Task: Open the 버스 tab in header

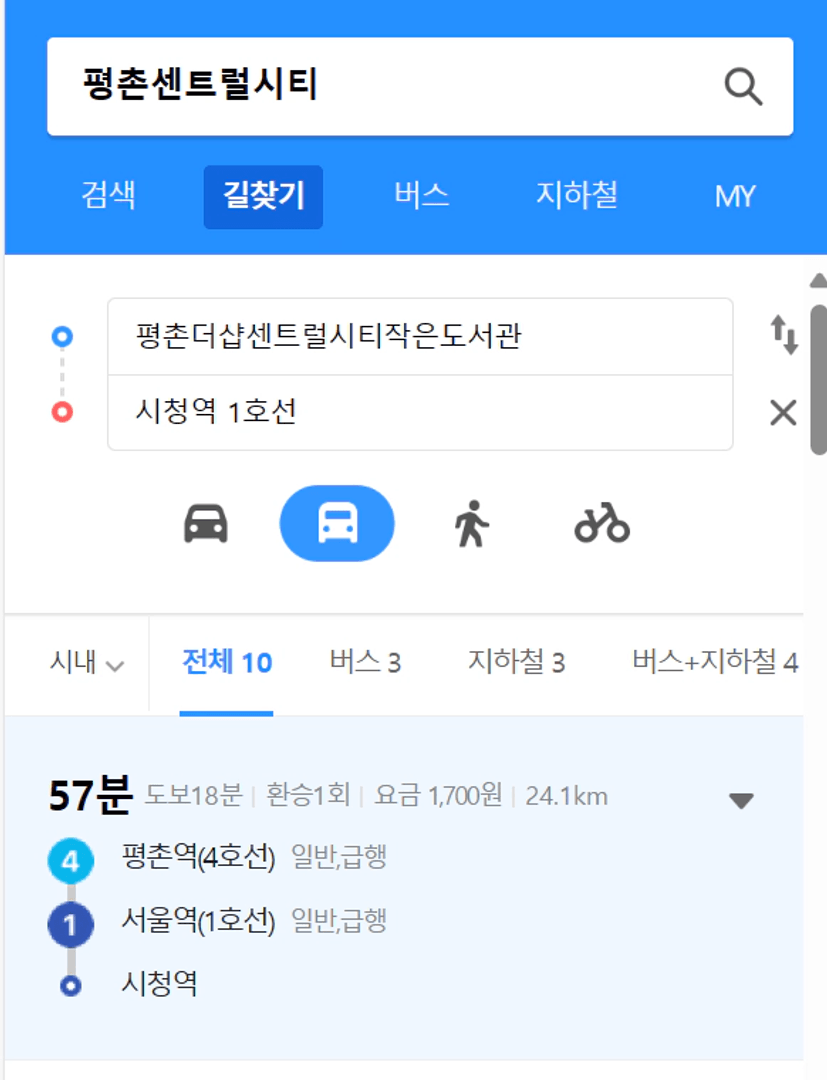Action: coord(421,195)
